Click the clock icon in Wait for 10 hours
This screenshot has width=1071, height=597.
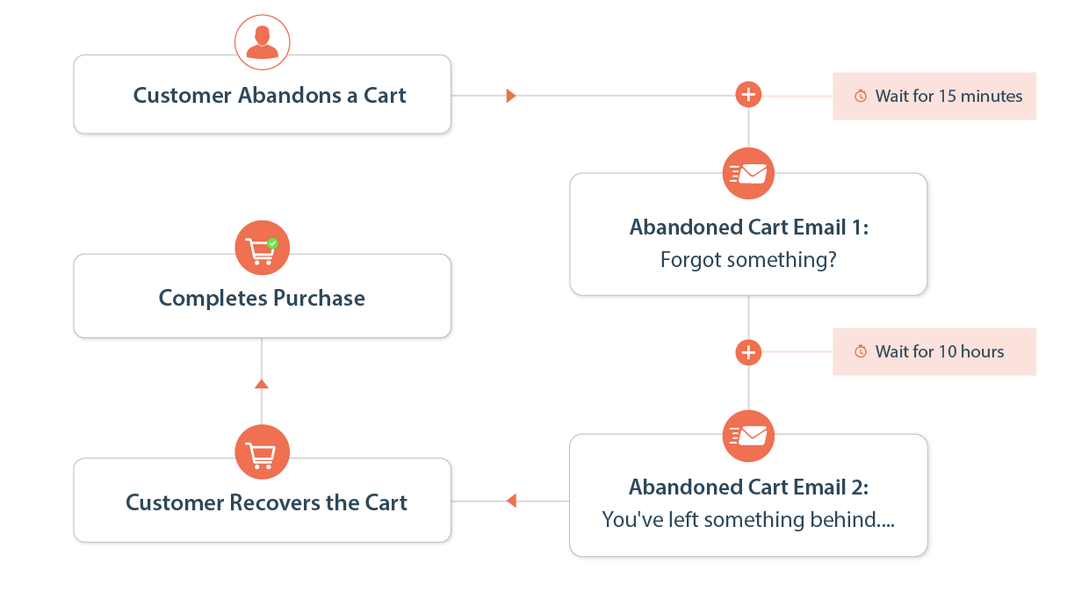point(860,352)
